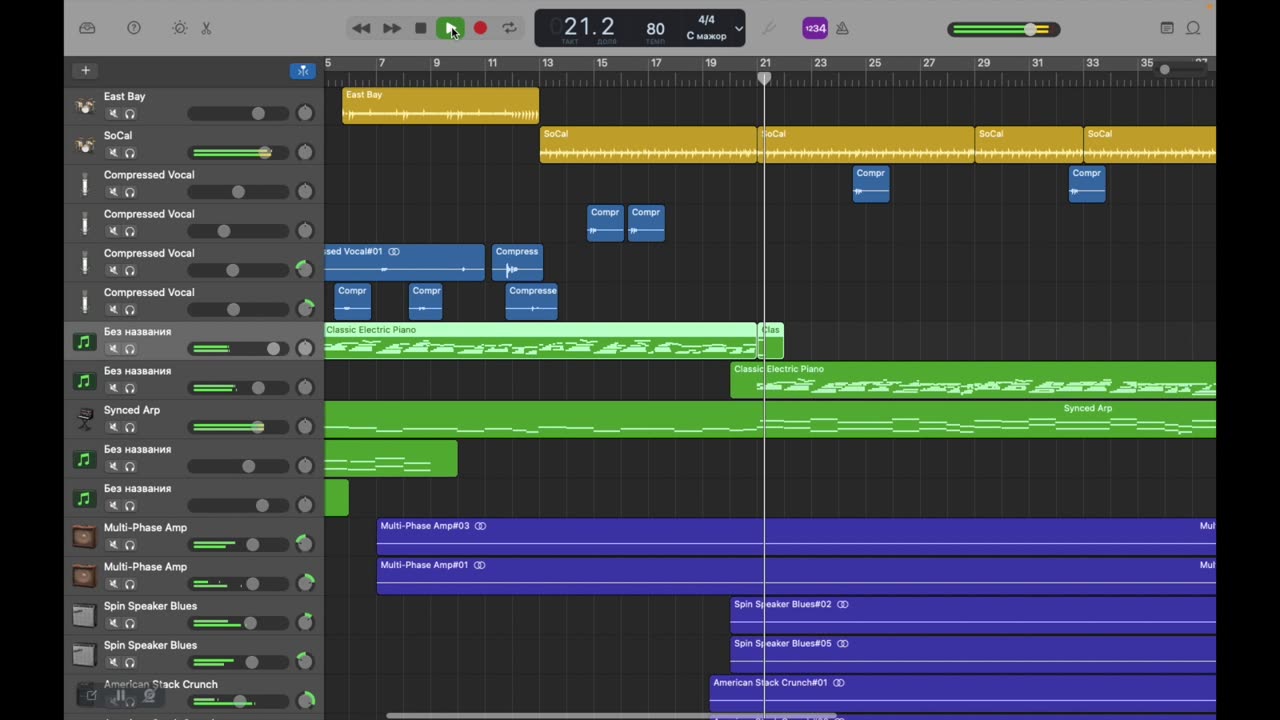
Task: Select the light green Classic Electric Piano region
Action: point(540,340)
